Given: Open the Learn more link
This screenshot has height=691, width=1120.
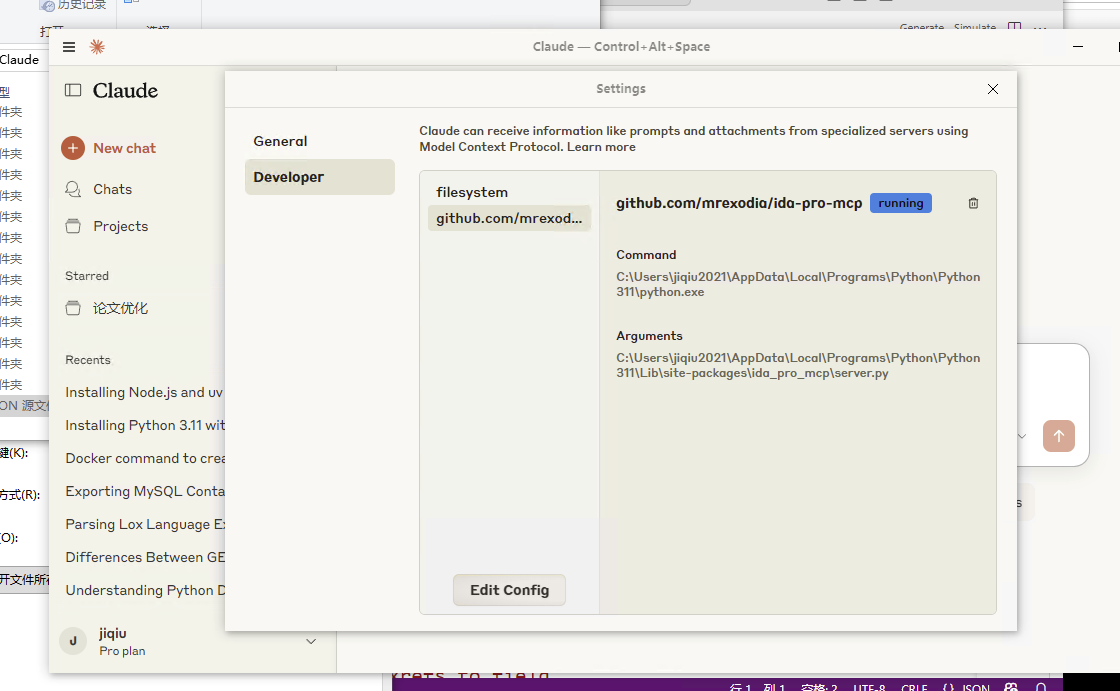Looking at the screenshot, I should tap(601, 146).
